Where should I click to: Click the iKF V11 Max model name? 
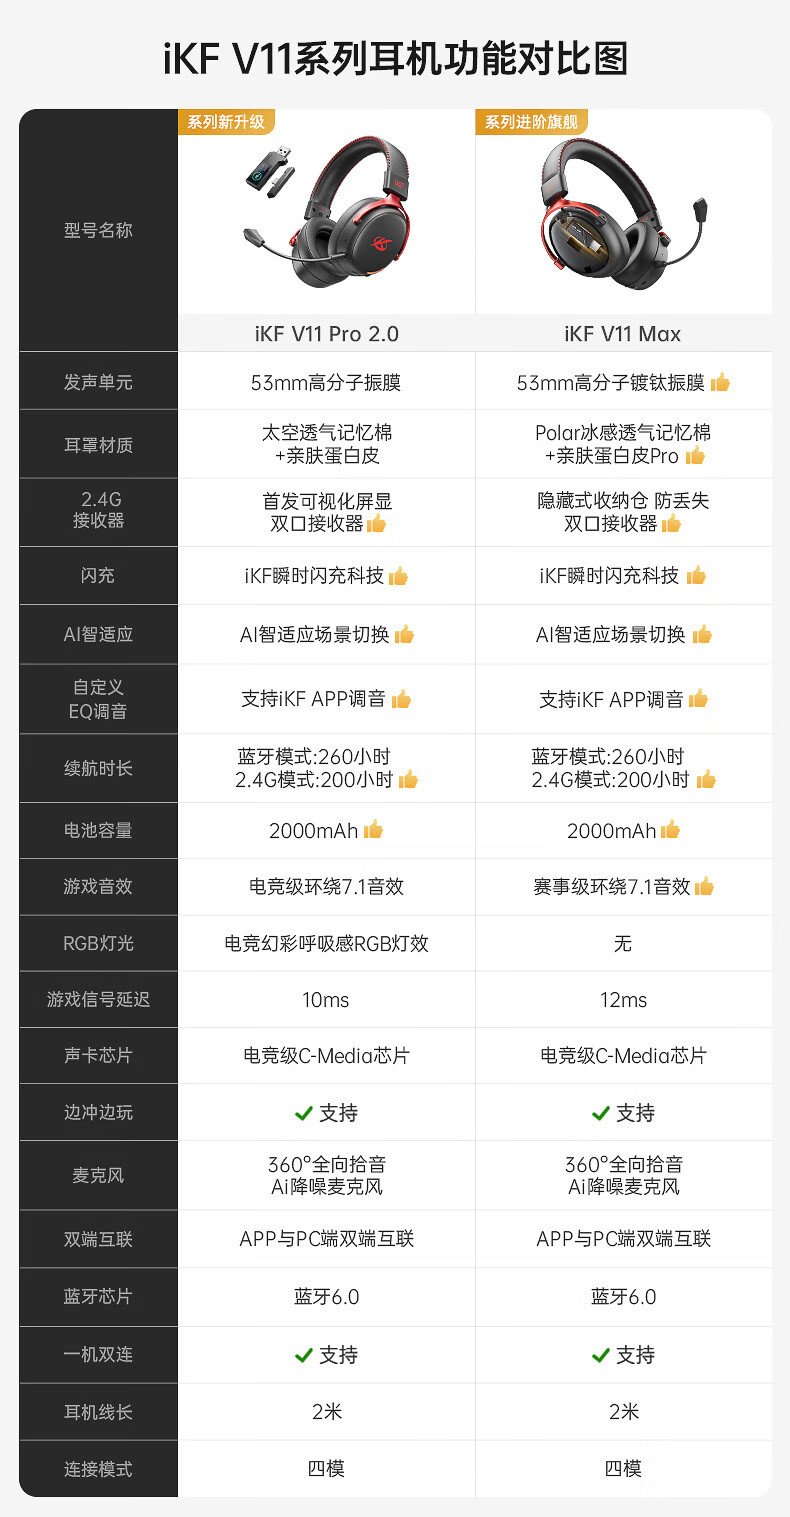click(622, 334)
